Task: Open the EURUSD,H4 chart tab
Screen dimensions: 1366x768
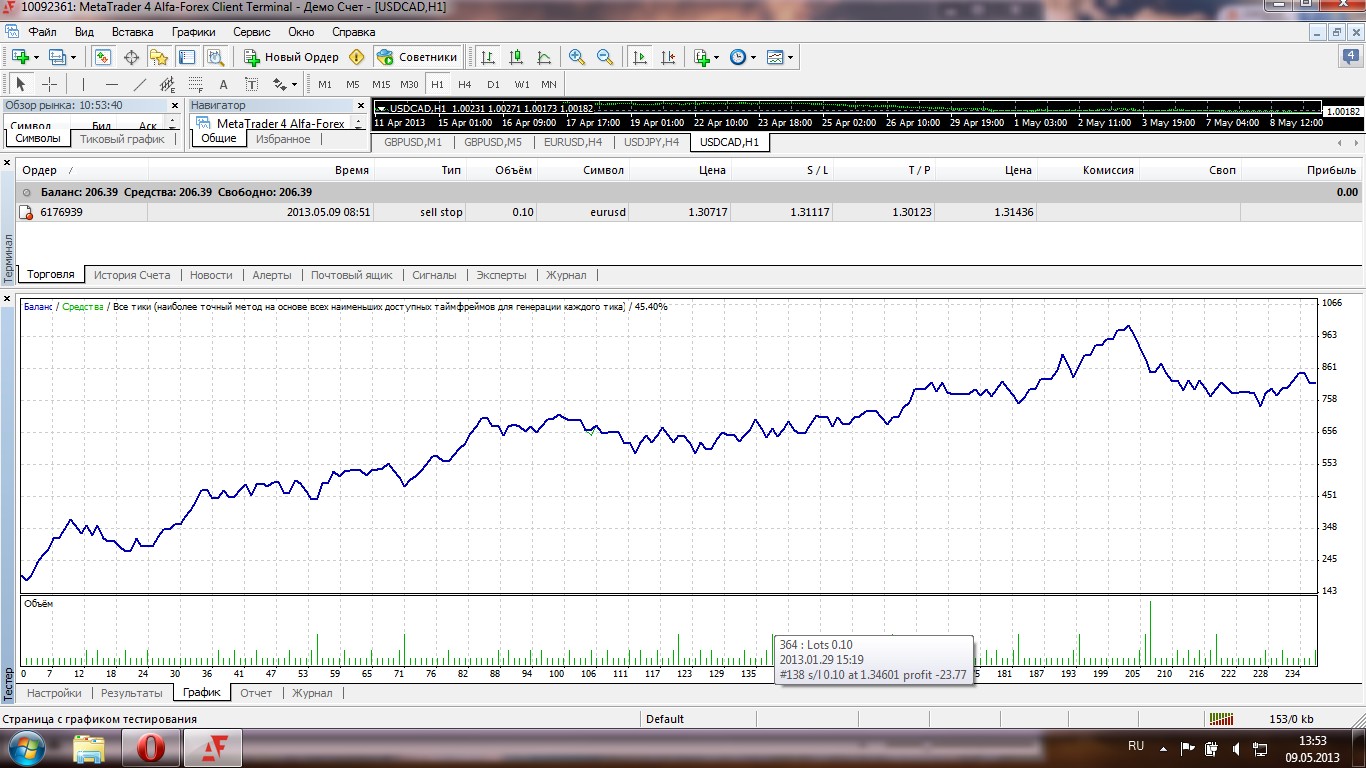Action: point(573,142)
